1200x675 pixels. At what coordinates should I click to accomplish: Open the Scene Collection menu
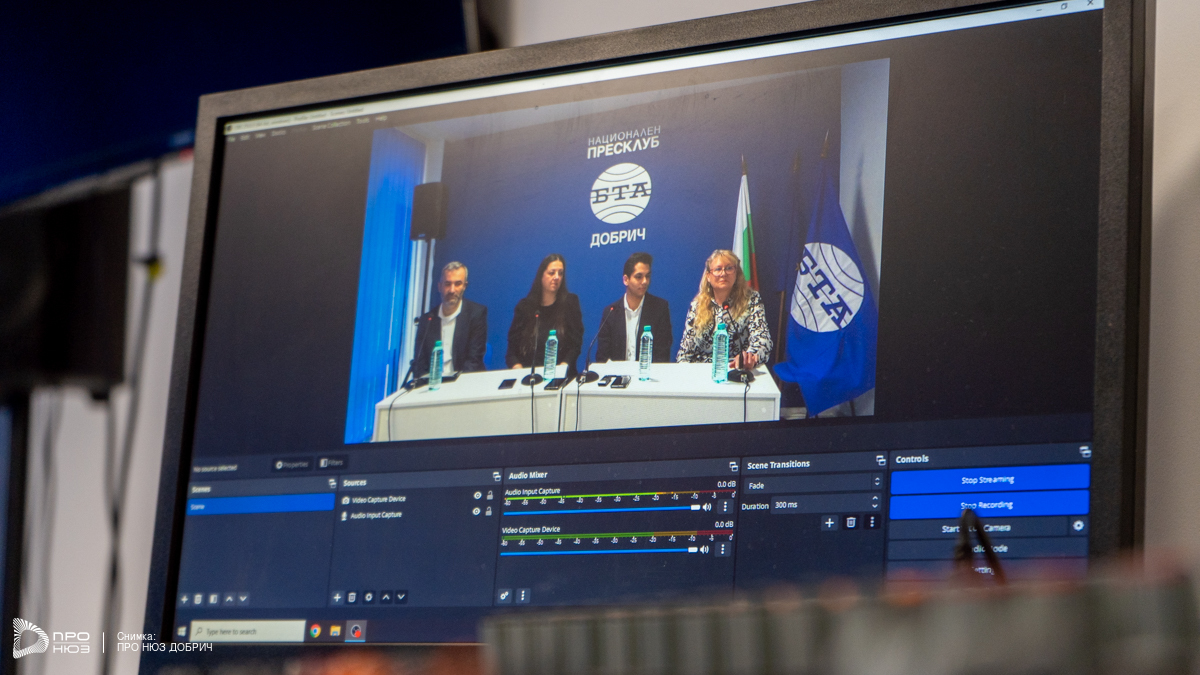coord(330,124)
